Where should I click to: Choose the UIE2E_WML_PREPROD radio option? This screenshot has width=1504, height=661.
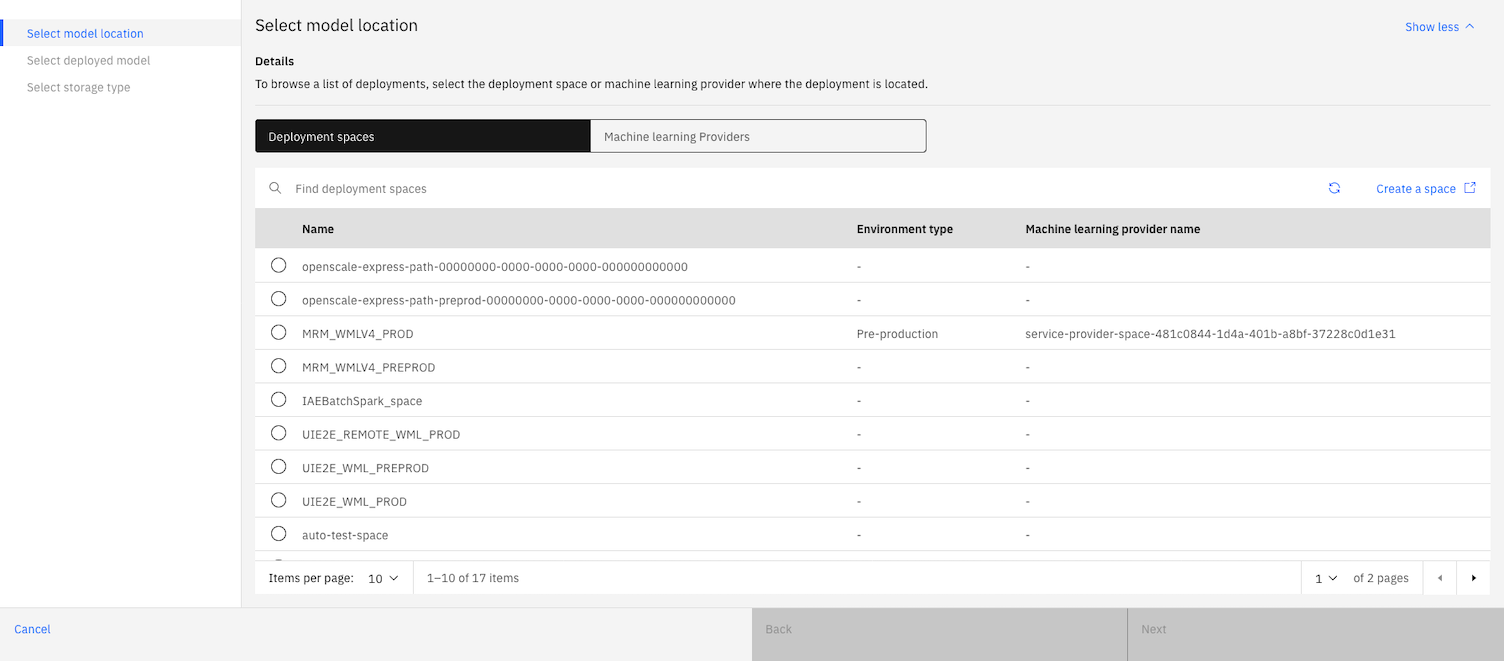(279, 467)
